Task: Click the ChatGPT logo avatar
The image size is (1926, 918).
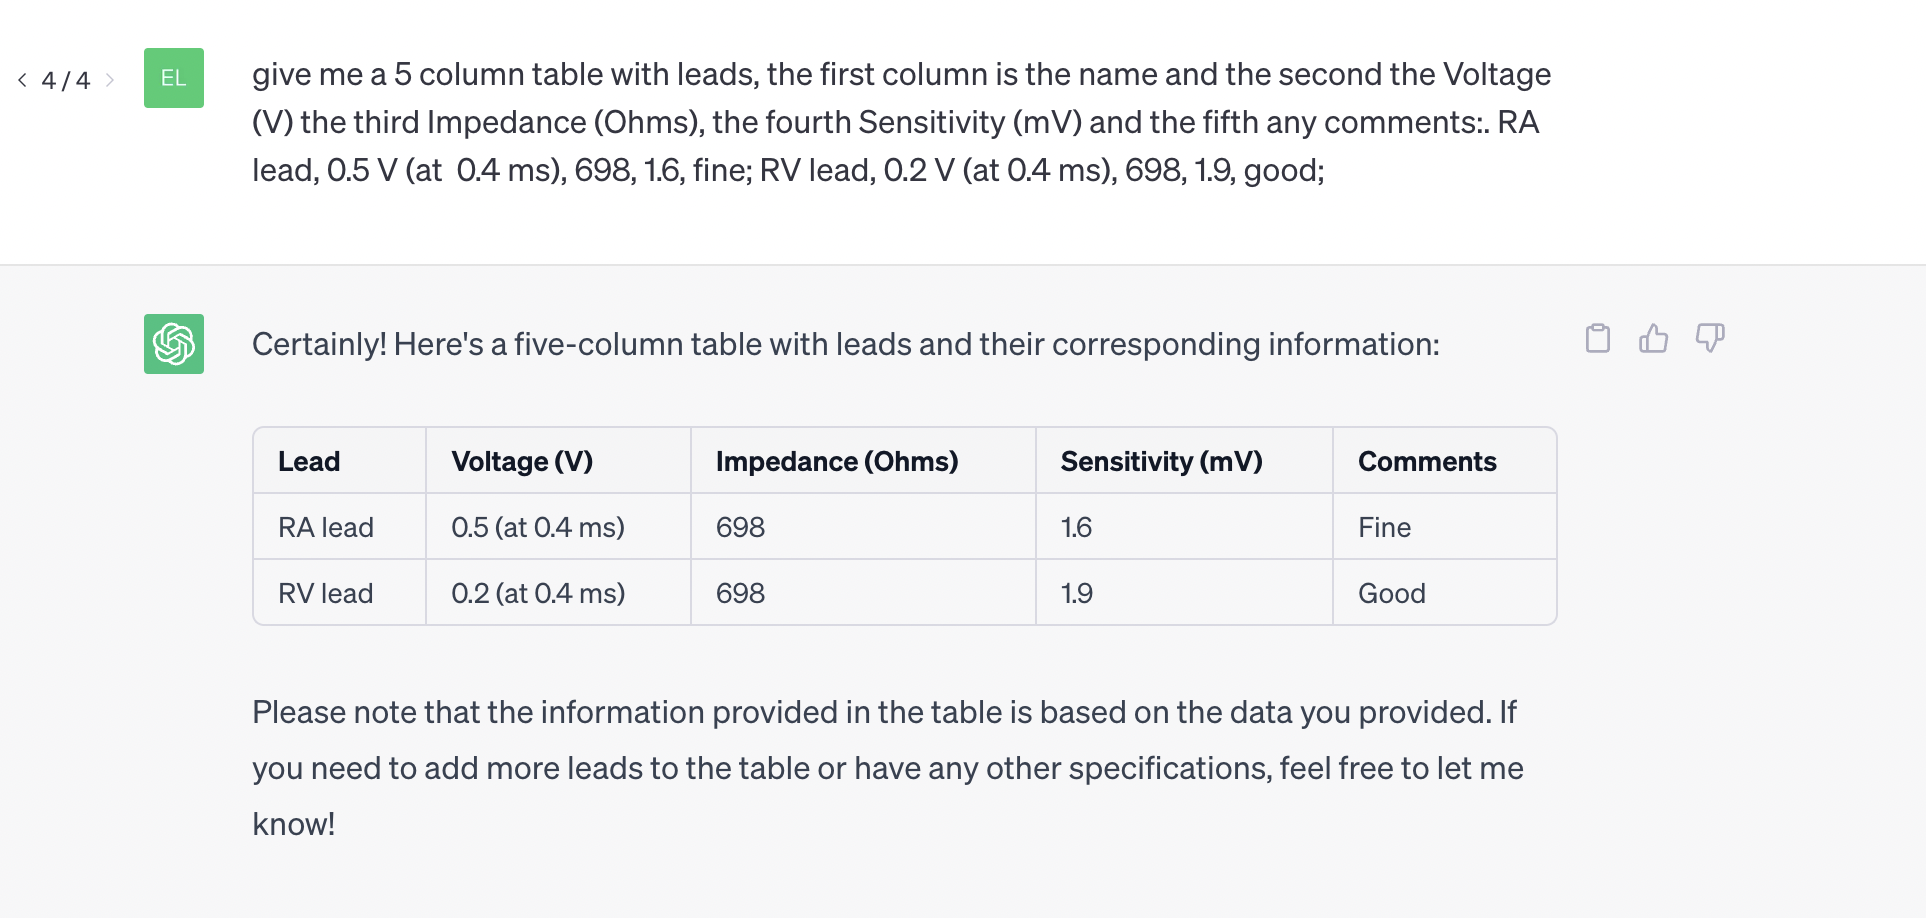Action: pyautogui.click(x=174, y=344)
